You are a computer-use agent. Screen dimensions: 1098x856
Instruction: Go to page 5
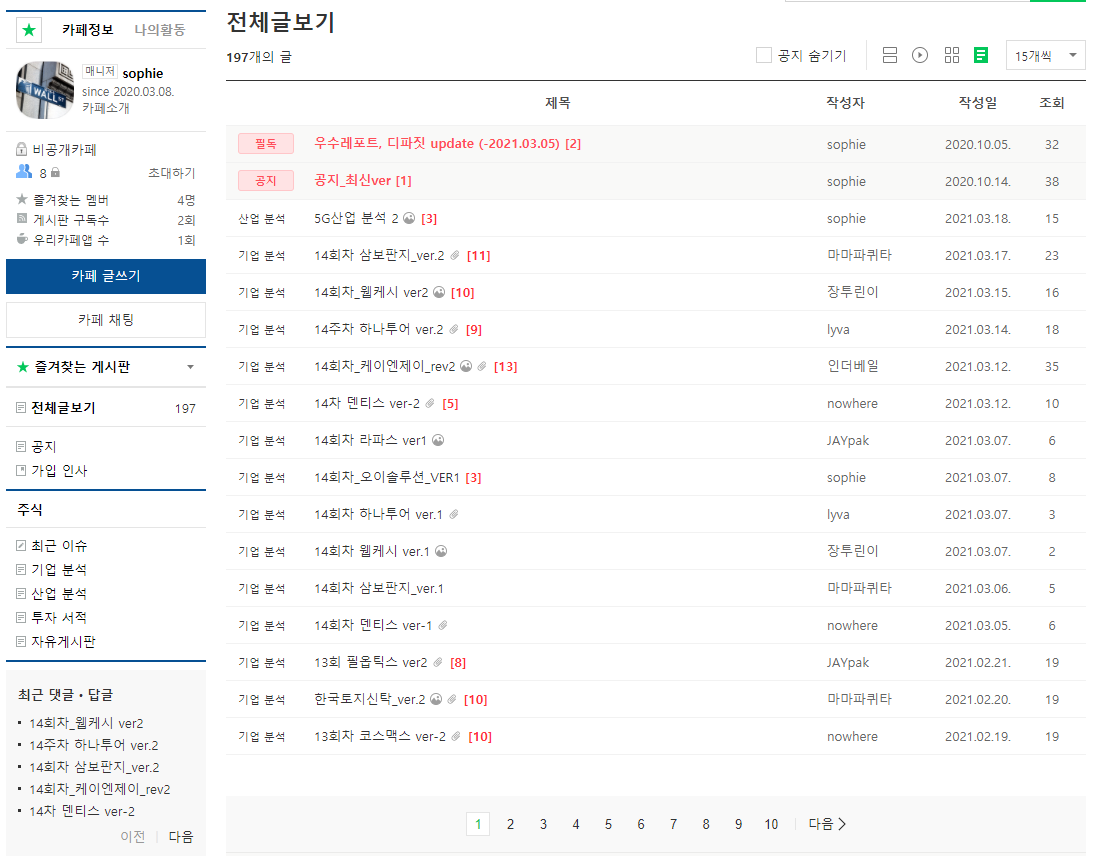(608, 824)
